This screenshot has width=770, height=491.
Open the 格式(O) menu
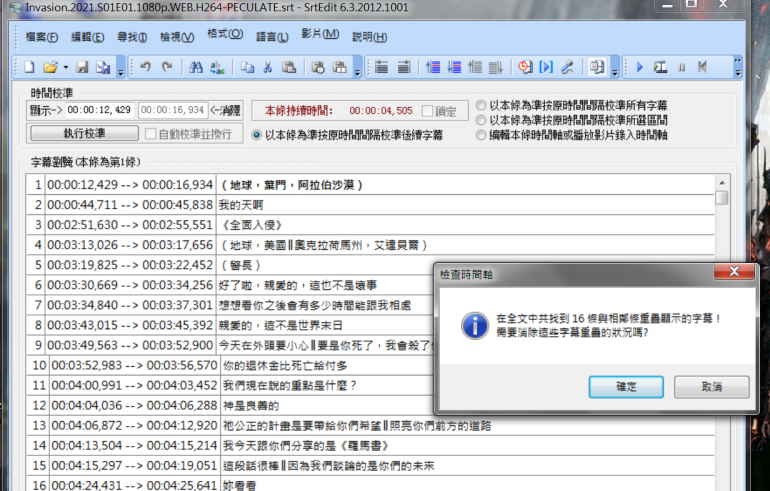coord(225,34)
